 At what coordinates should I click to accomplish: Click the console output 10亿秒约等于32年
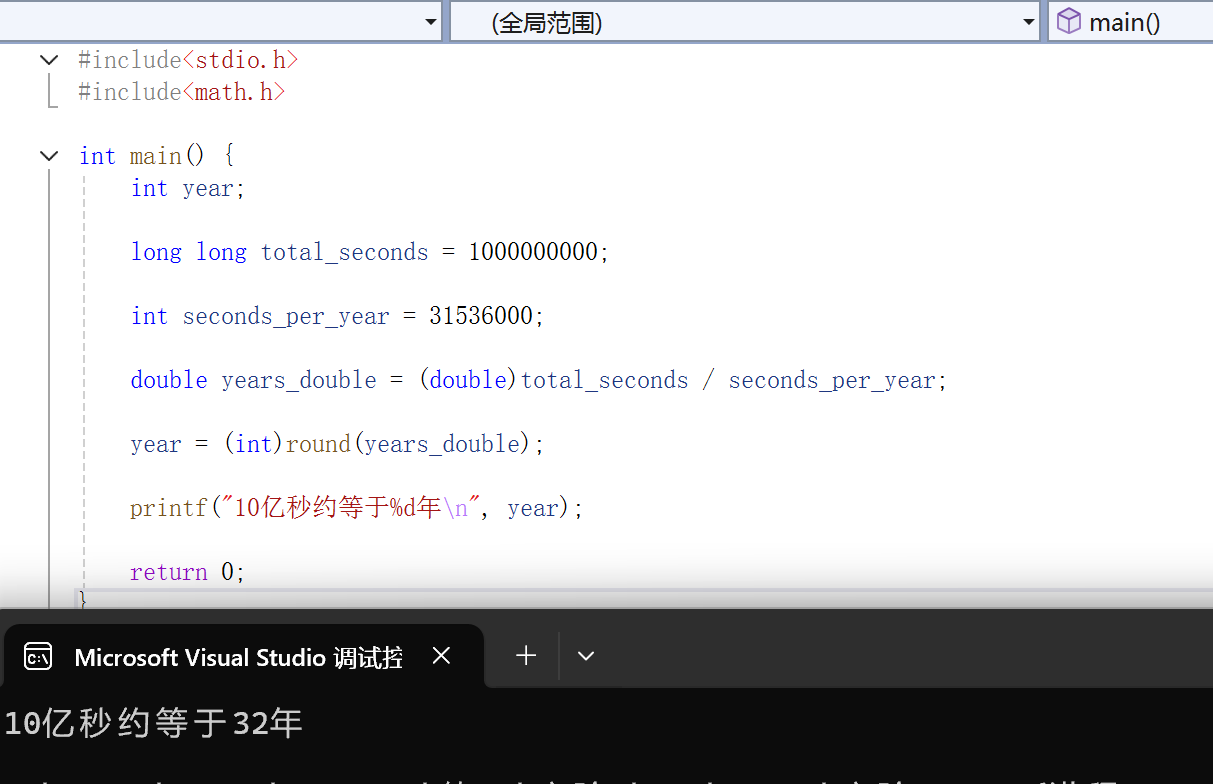point(153,723)
